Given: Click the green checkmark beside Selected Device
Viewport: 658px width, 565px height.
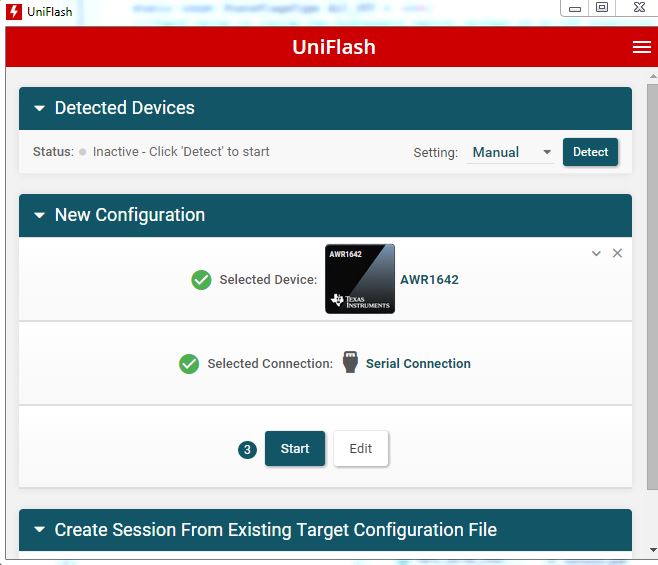Looking at the screenshot, I should click(x=201, y=280).
